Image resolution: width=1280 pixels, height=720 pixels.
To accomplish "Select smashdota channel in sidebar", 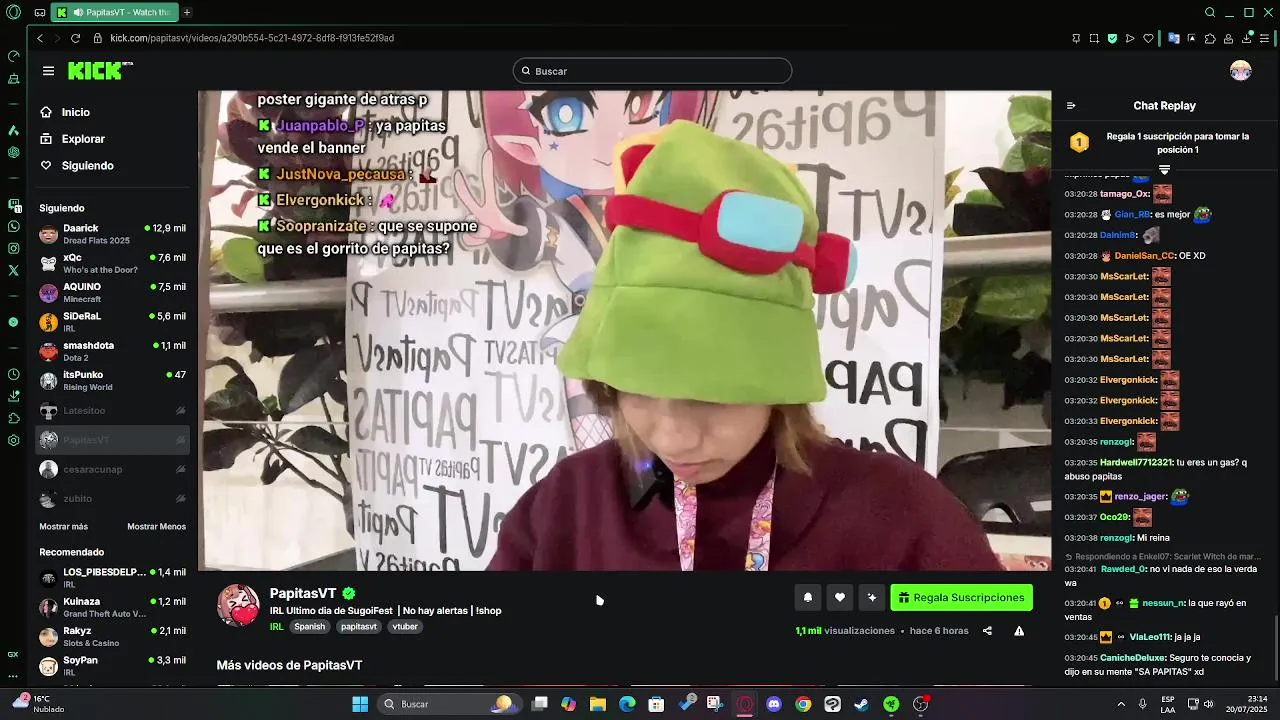I will point(113,351).
